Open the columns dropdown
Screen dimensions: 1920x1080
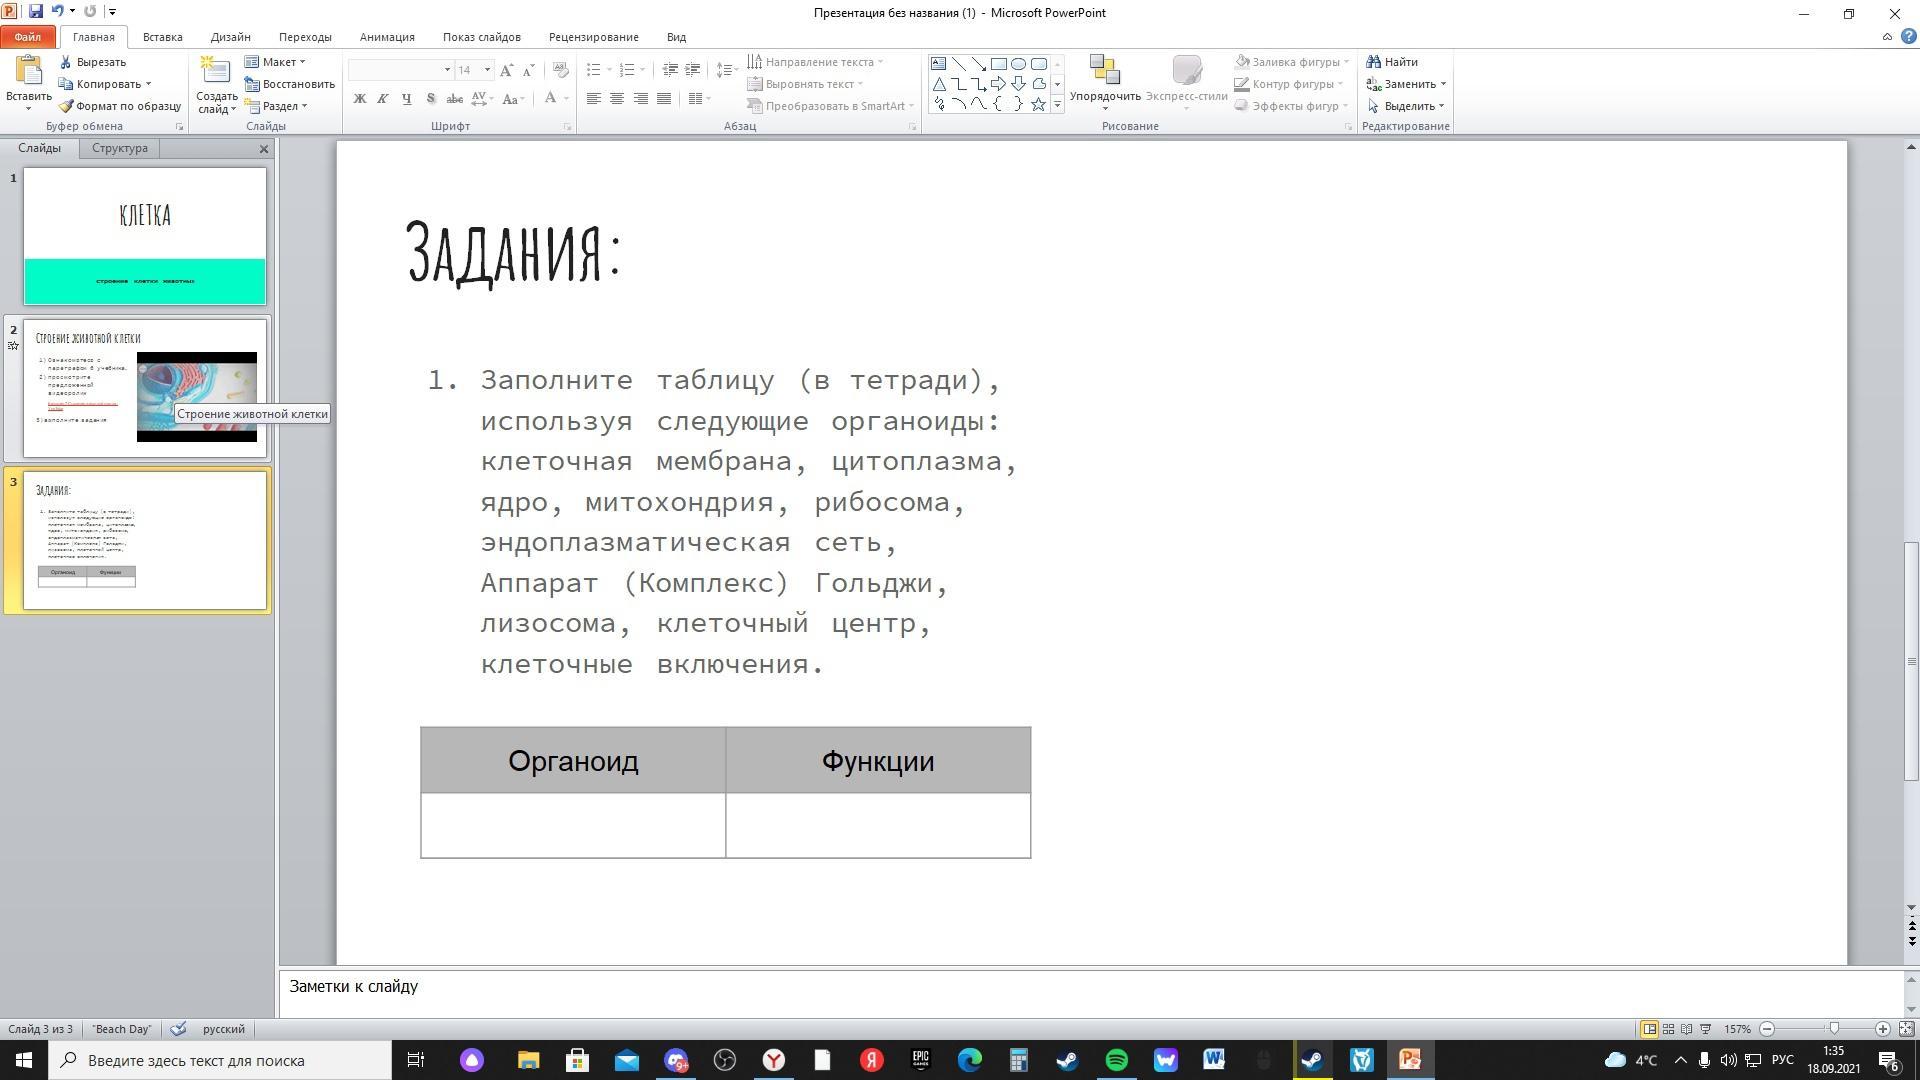click(x=699, y=98)
